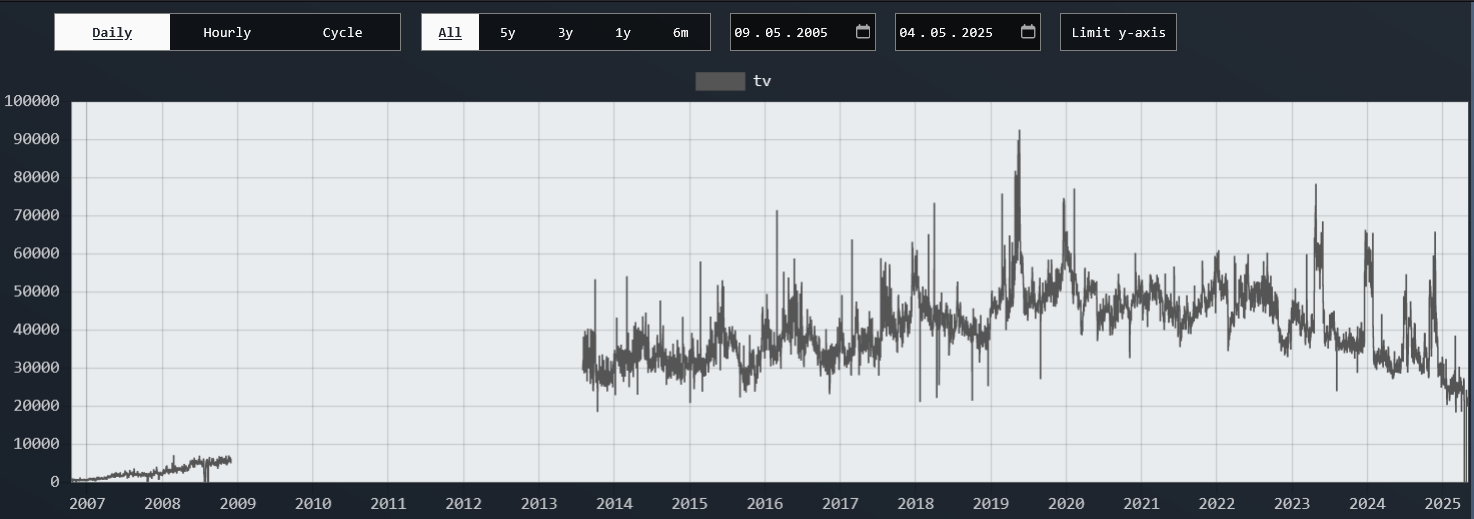The image size is (1474, 519).
Task: Choose the 1y time range
Action: [x=623, y=32]
